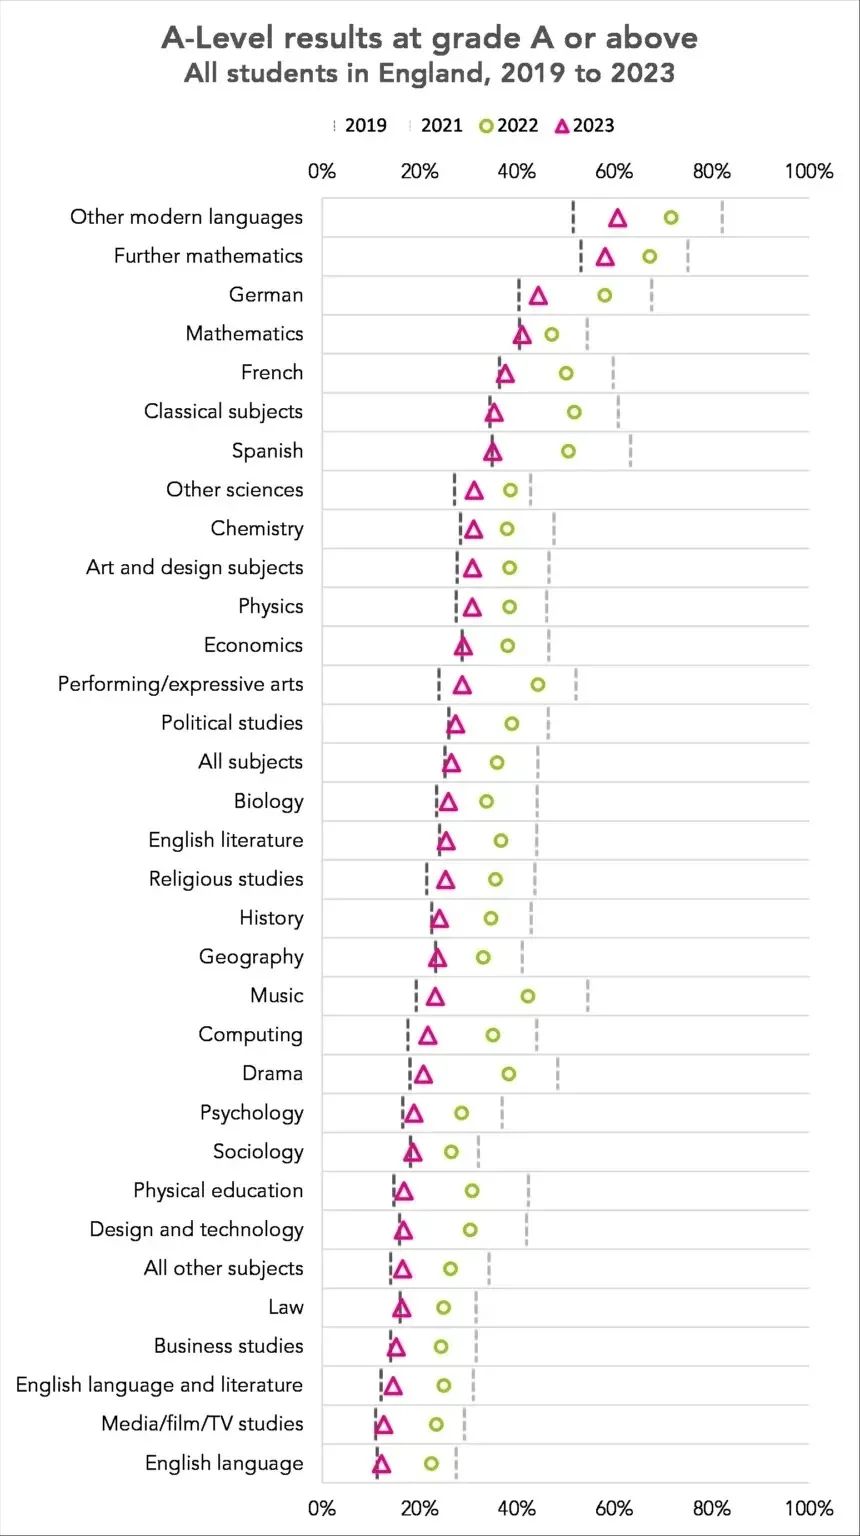
Task: Toggle the 2021 legend entry
Action: (435, 125)
